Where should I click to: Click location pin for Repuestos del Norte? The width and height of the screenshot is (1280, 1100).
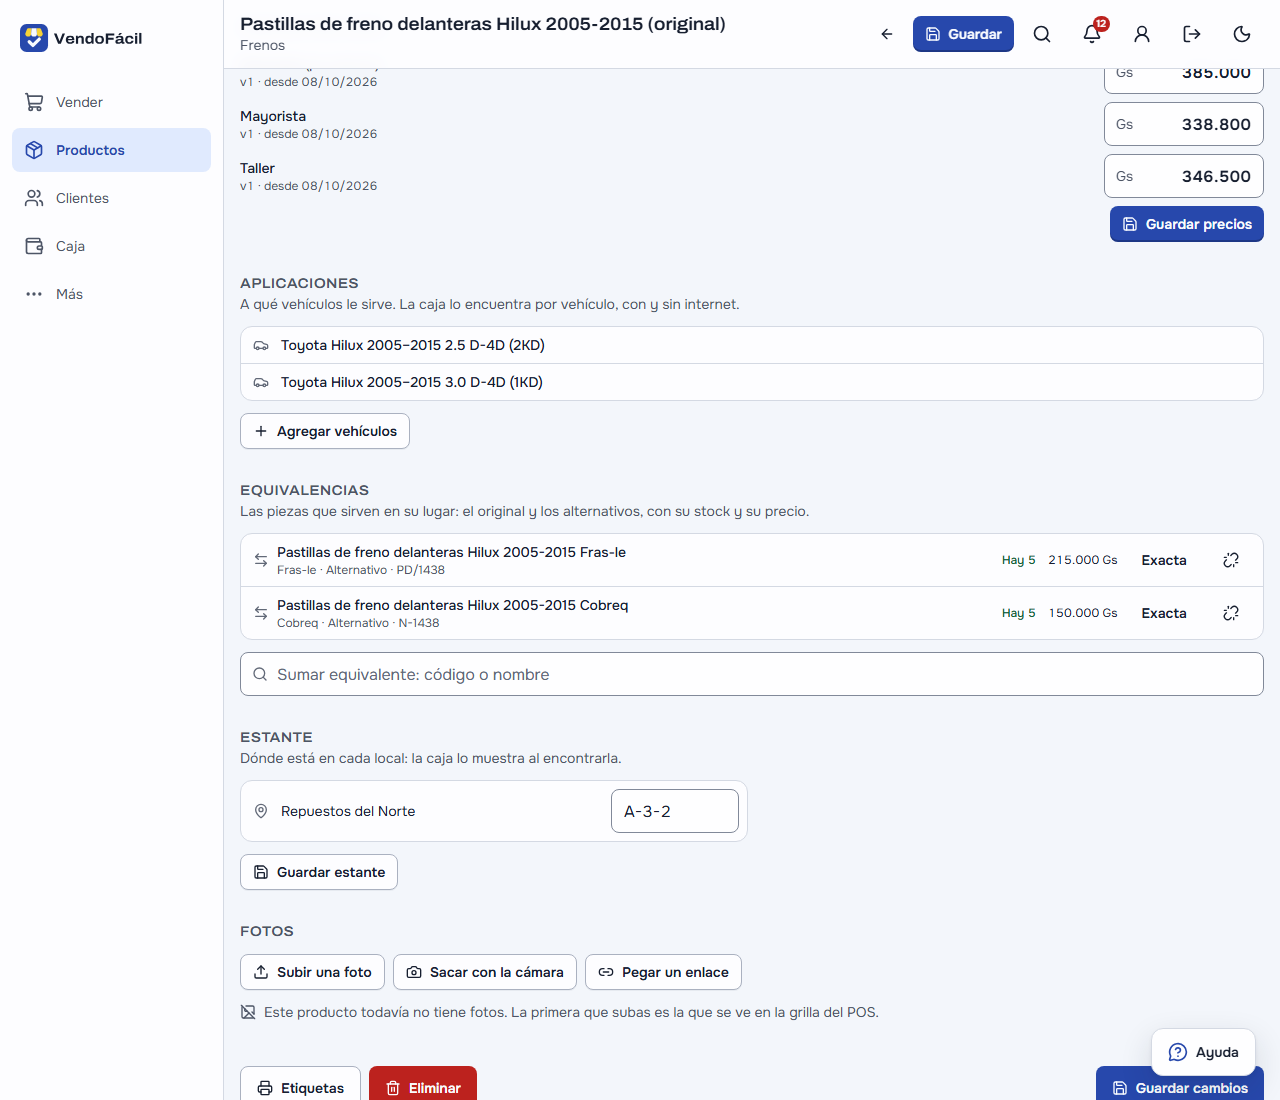click(x=261, y=811)
